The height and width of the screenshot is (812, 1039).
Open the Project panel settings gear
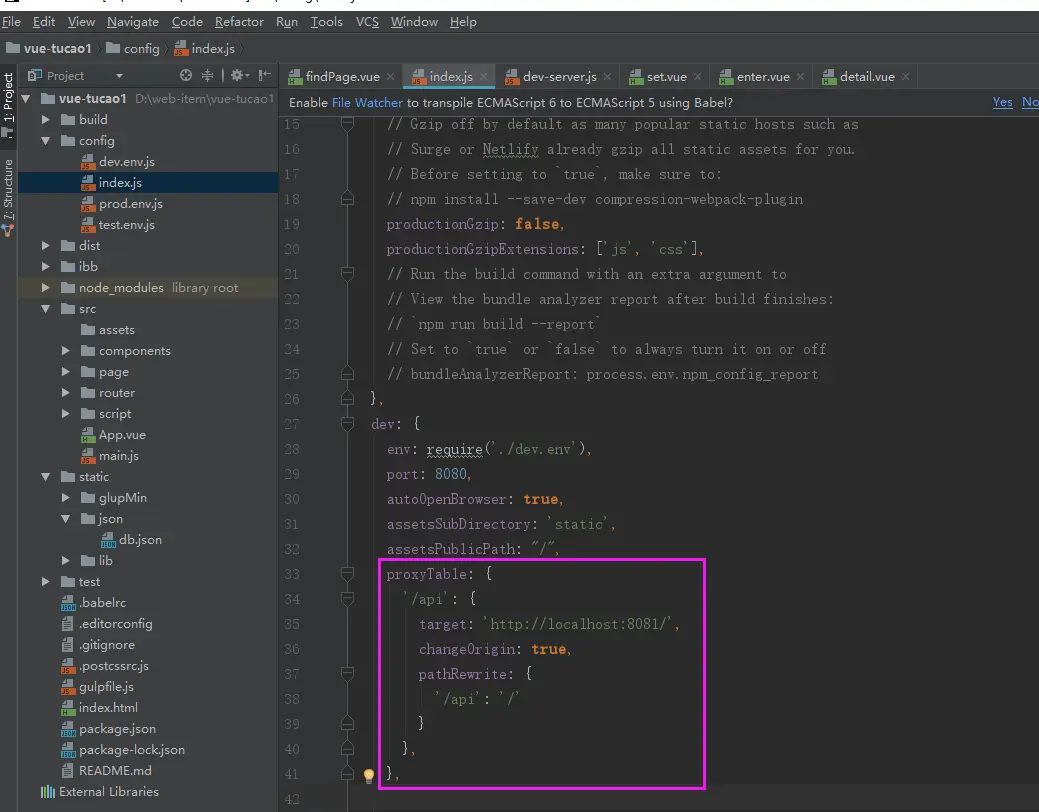[237, 76]
